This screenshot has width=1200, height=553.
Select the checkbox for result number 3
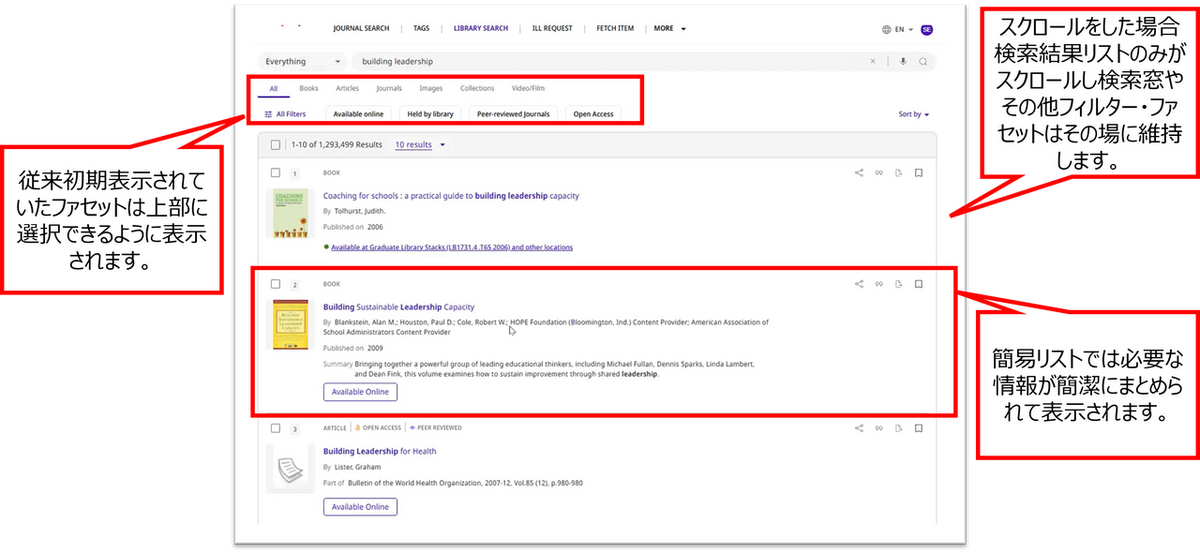click(x=275, y=429)
